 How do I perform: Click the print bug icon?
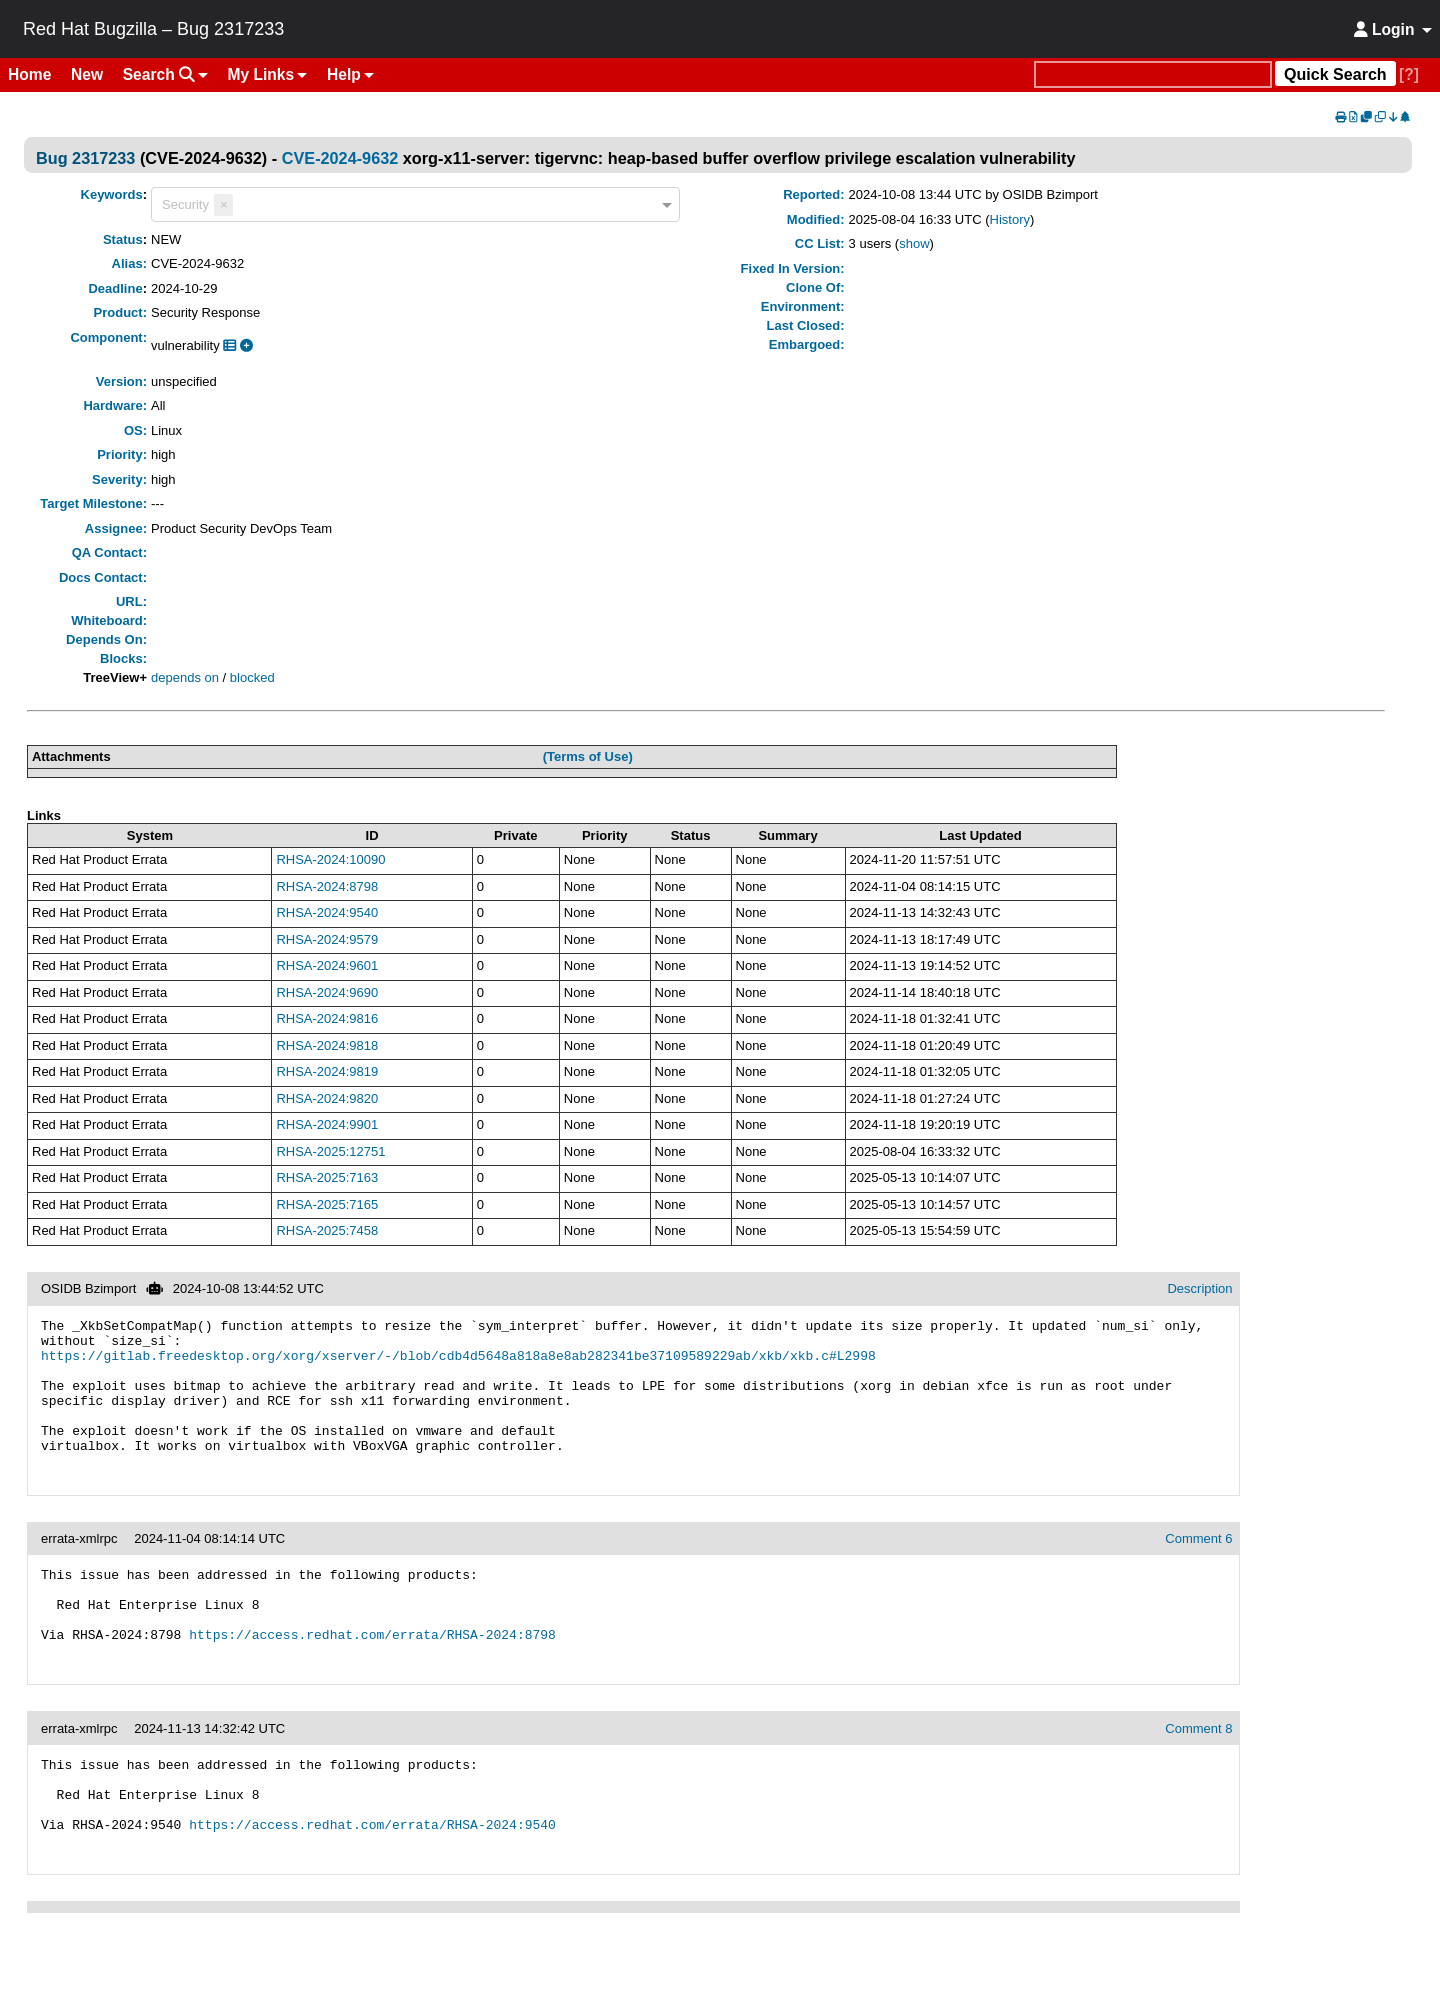click(x=1341, y=117)
